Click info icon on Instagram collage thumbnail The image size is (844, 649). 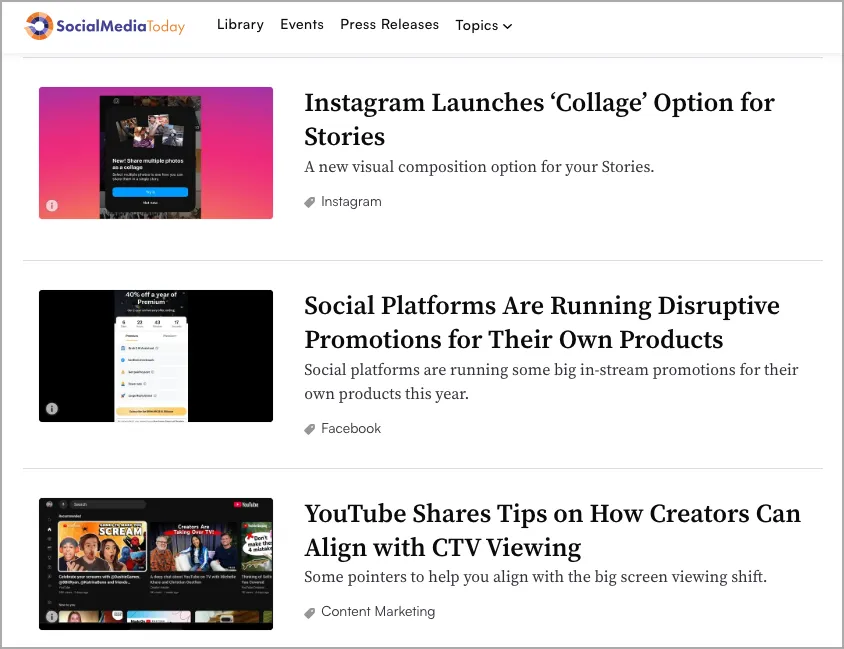tap(52, 206)
